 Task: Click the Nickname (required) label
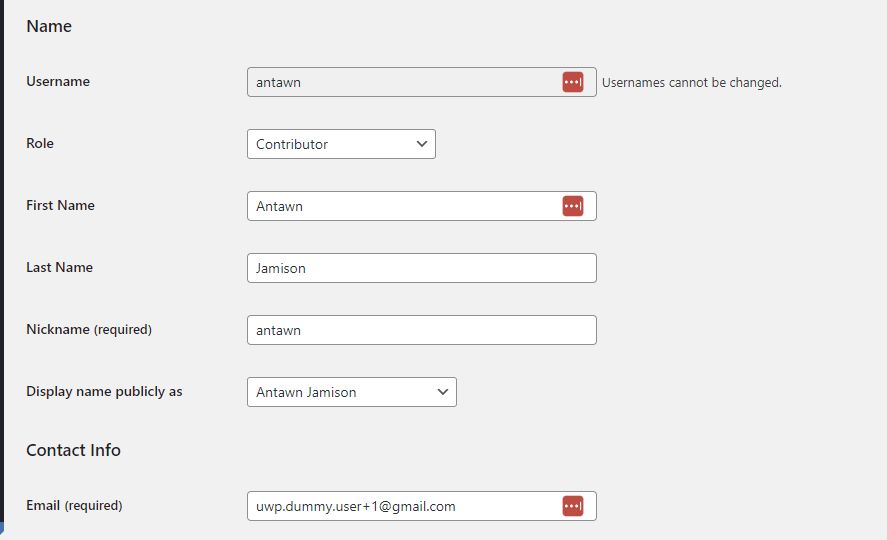pos(89,330)
